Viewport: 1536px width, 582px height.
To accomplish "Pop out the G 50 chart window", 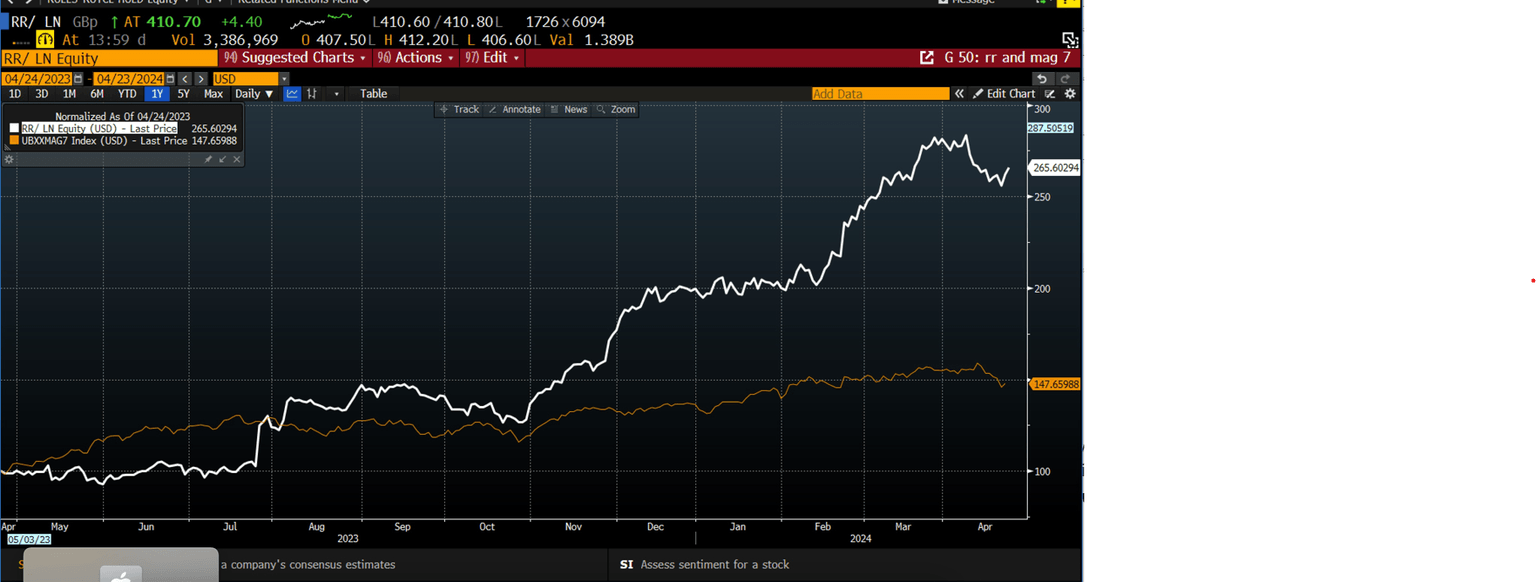I will 927,58.
